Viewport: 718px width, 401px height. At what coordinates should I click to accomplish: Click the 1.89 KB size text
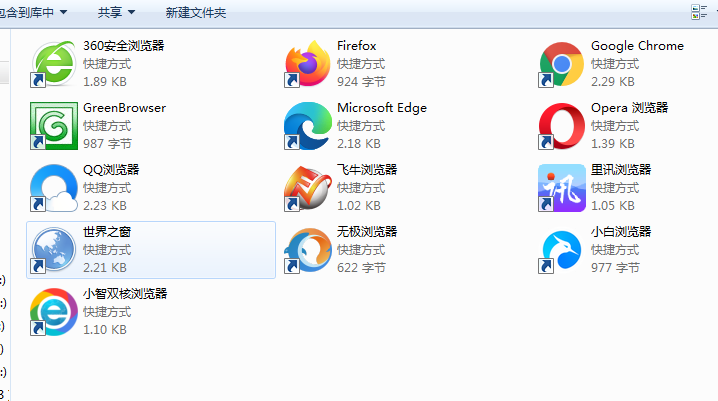(x=104, y=82)
